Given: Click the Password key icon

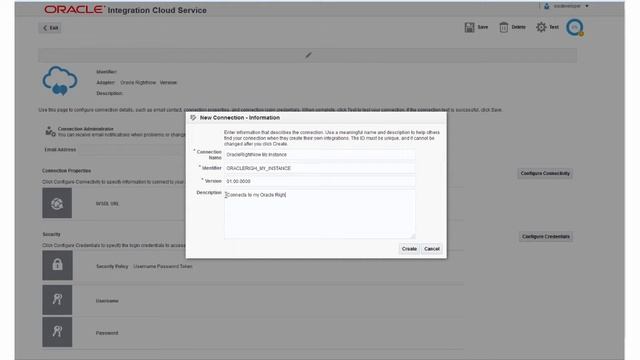Looking at the screenshot, I should [57, 332].
